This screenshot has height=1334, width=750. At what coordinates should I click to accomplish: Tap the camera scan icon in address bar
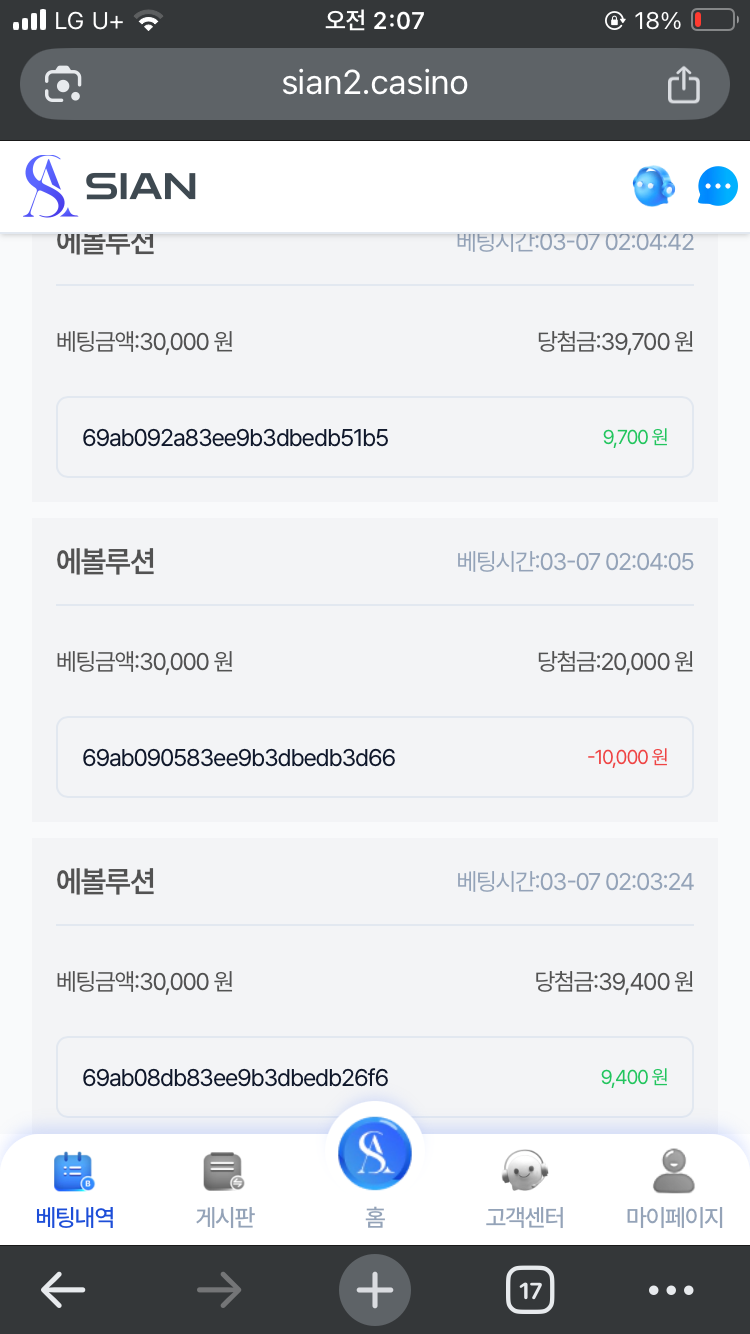63,84
